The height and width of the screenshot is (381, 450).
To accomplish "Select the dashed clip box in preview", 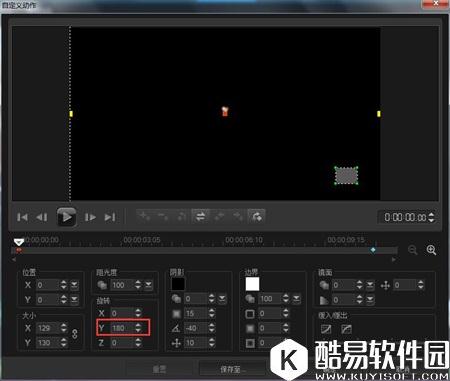I will (x=346, y=175).
